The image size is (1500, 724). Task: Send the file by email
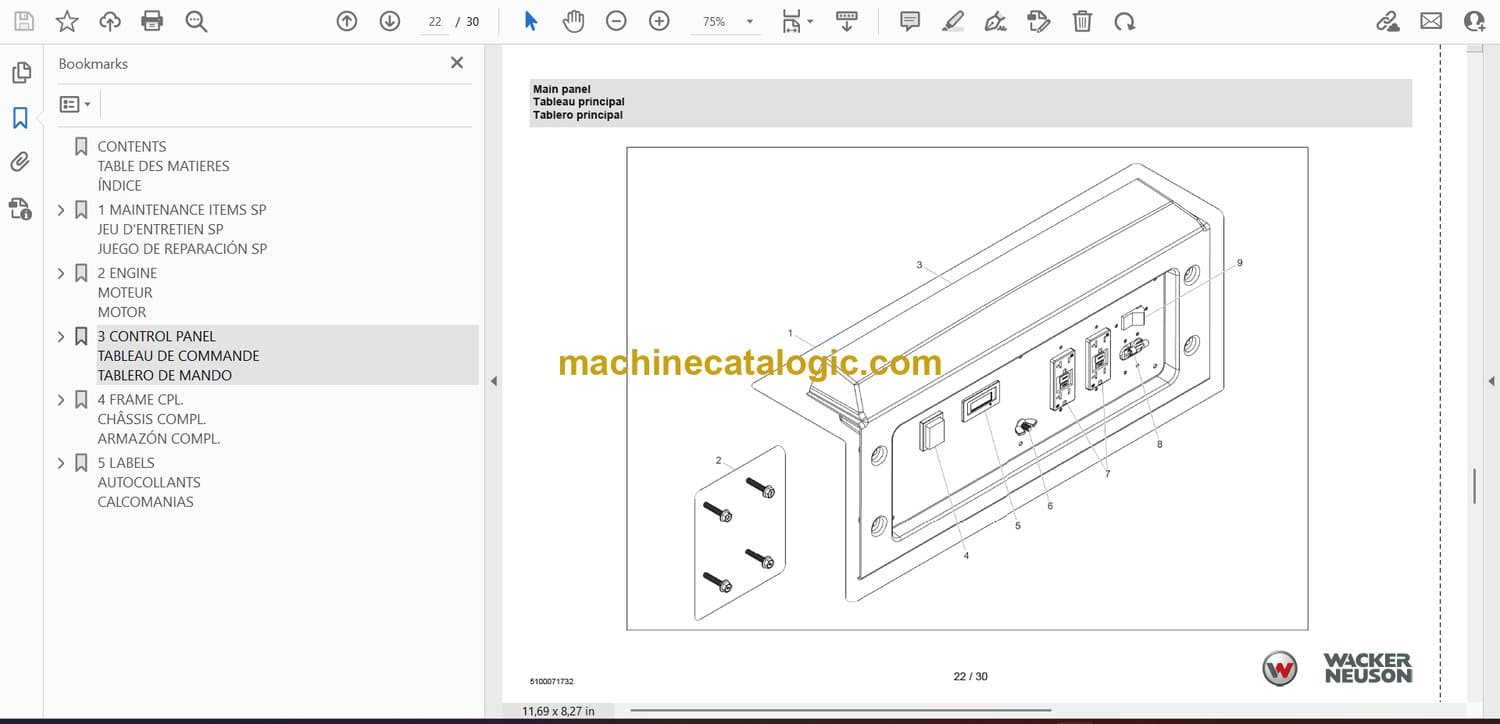coord(1431,21)
